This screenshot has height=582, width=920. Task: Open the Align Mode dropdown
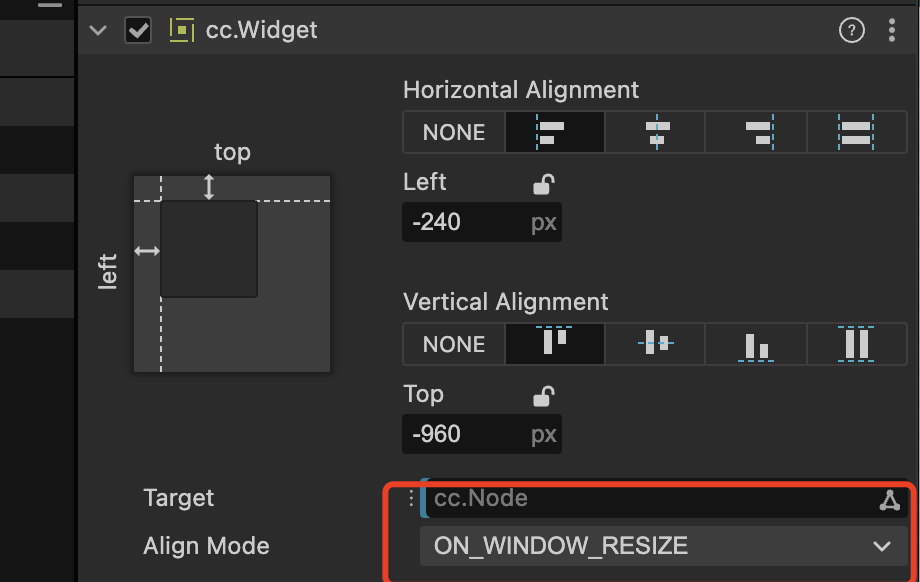(663, 546)
